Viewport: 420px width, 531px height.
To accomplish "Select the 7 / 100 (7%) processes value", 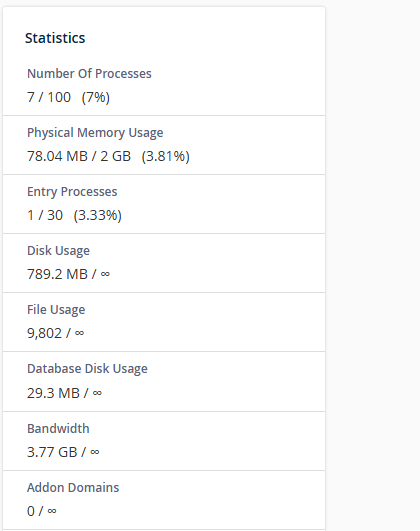I will tap(68, 97).
